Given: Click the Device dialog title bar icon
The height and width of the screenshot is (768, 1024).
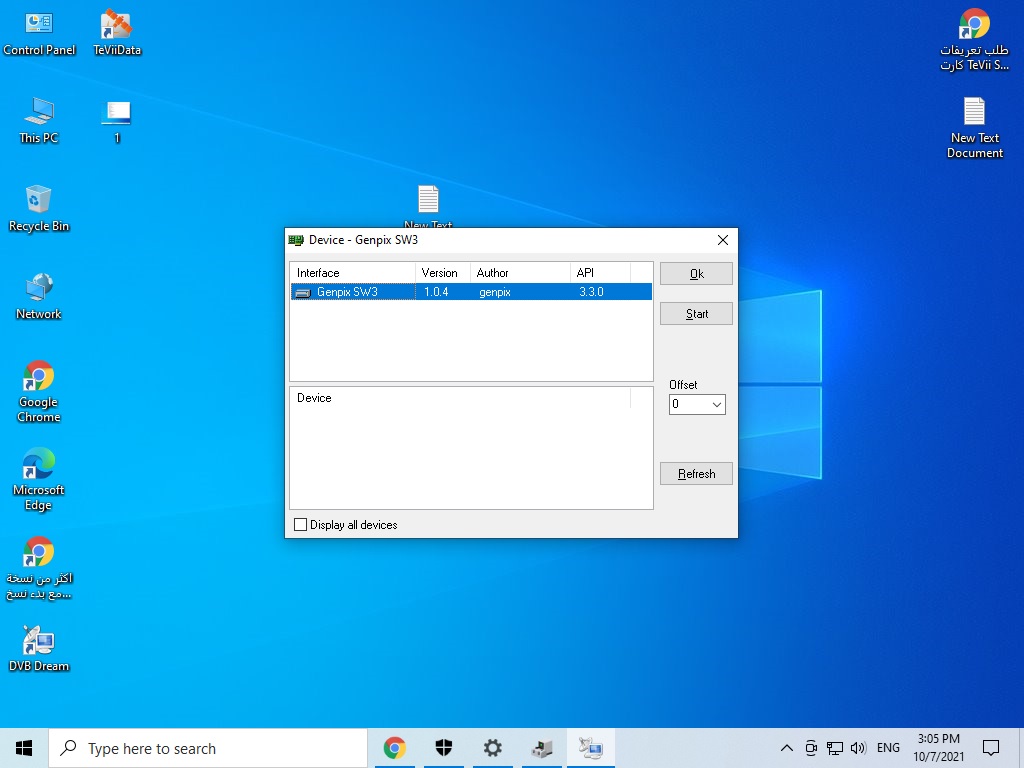Looking at the screenshot, I should click(296, 240).
